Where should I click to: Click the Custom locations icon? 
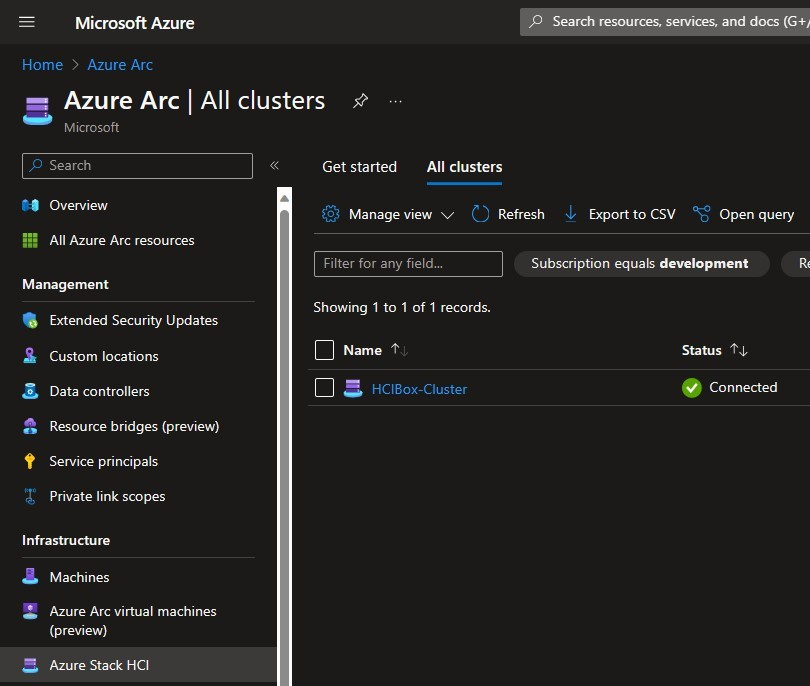coord(30,356)
